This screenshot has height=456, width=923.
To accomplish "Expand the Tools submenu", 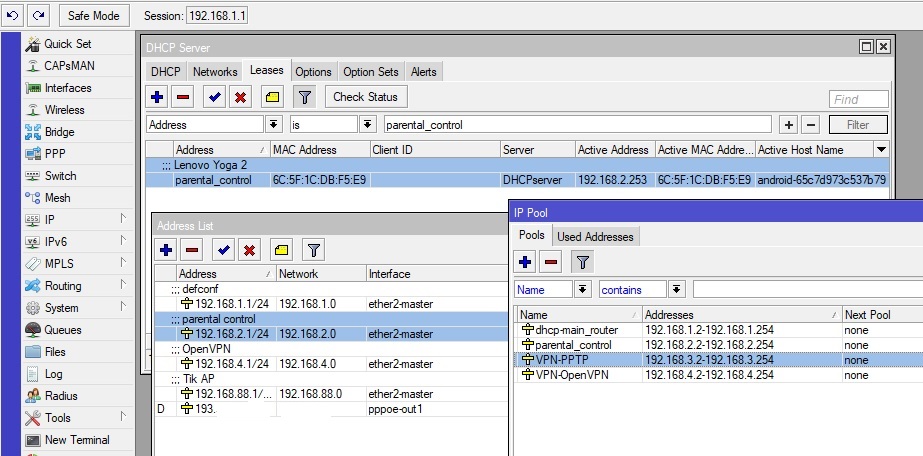I will [77, 418].
